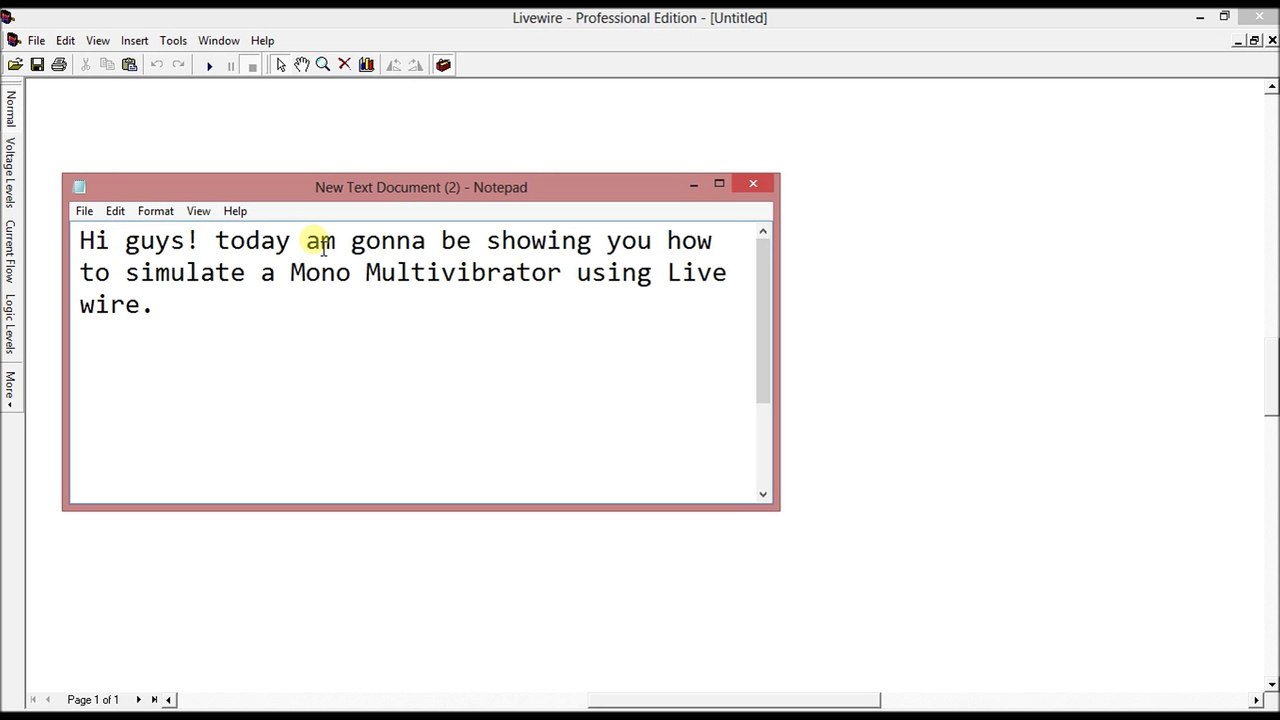The image size is (1280, 720).
Task: Pause the simulation from the toolbar
Action: (231, 66)
